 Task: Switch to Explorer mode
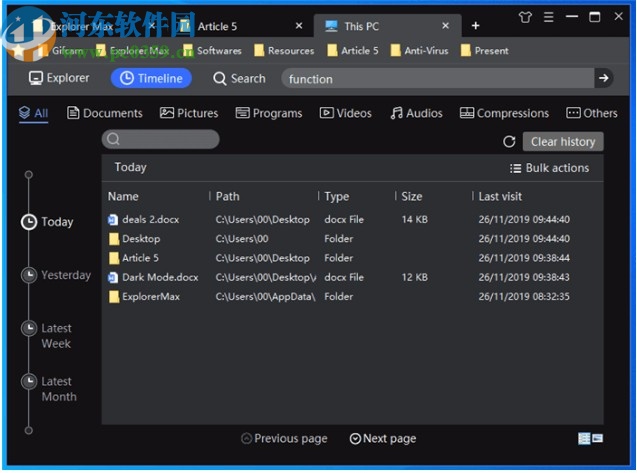[59, 78]
